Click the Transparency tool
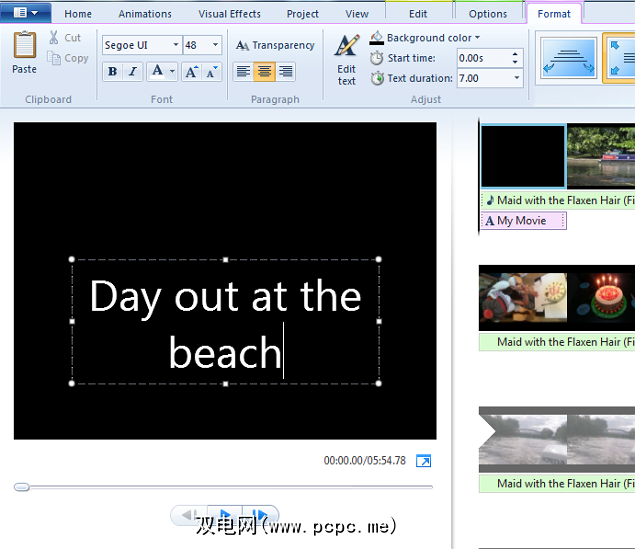The height and width of the screenshot is (549, 635). (275, 45)
